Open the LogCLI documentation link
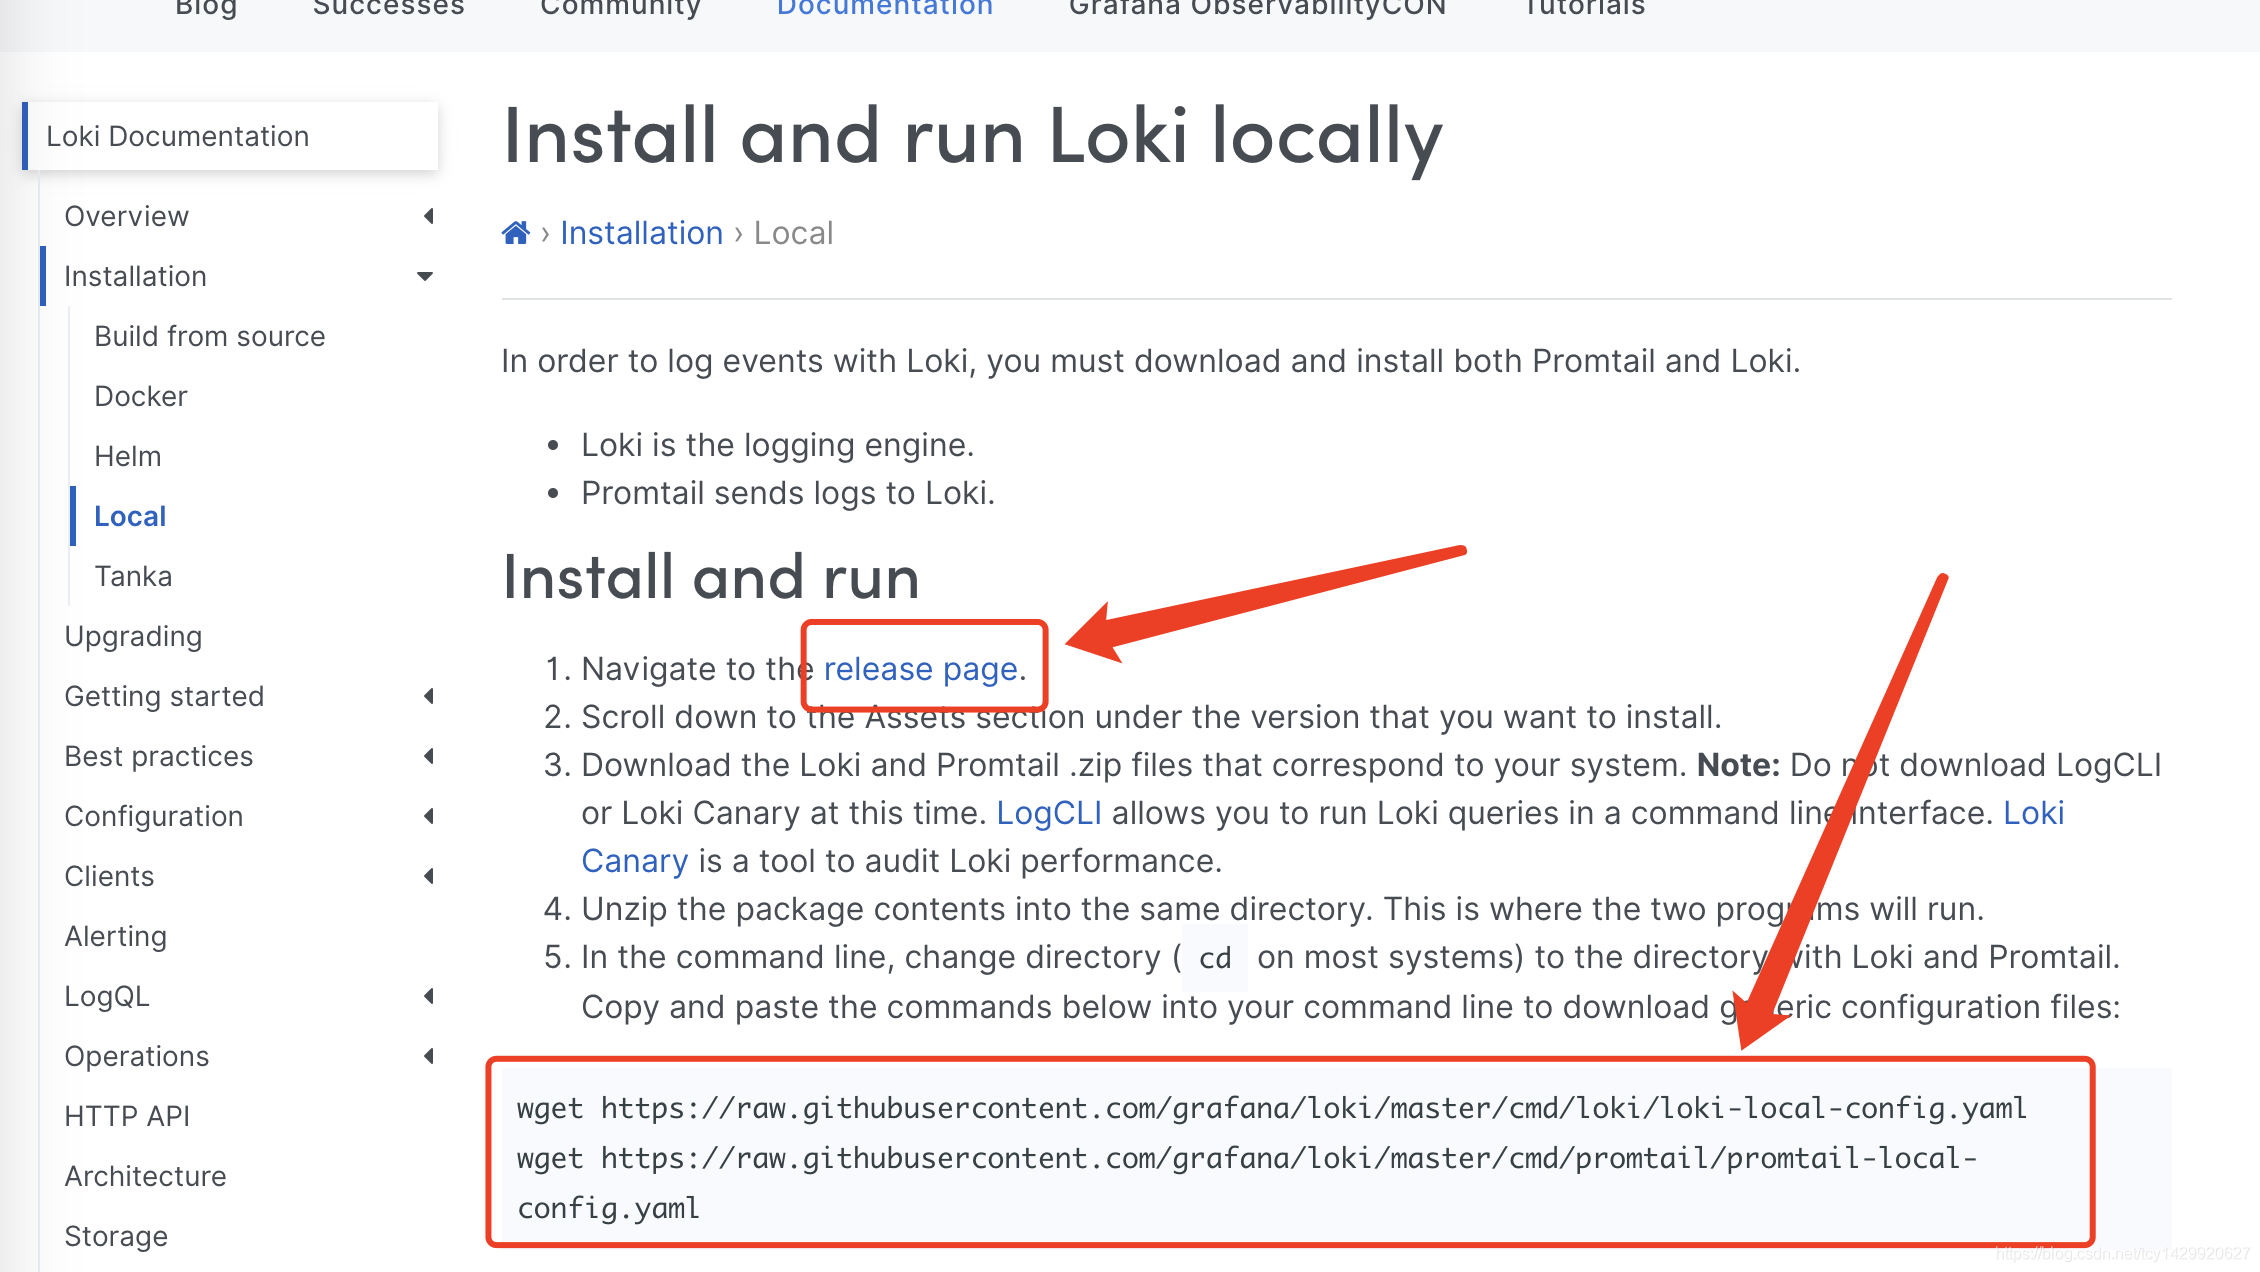The image size is (2260, 1272). tap(1049, 813)
